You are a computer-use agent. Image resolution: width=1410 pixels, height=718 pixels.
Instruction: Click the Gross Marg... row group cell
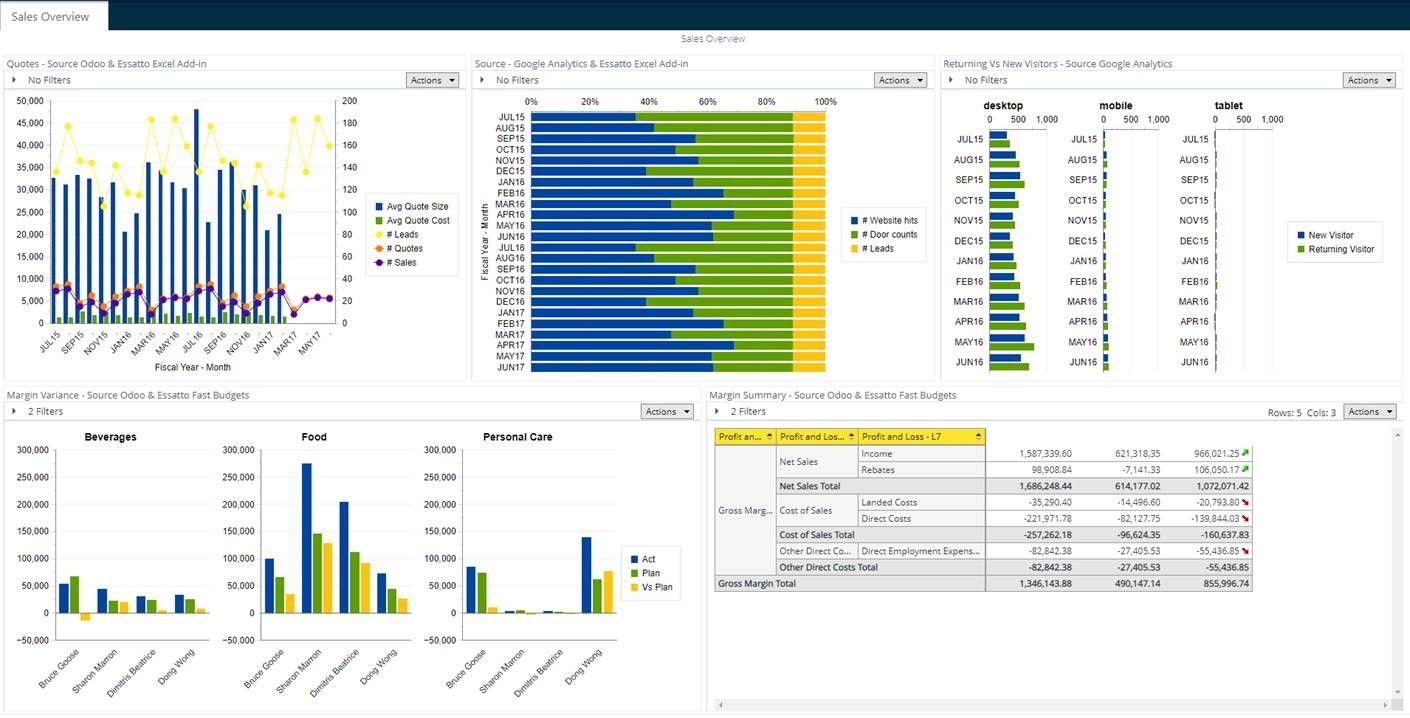click(x=746, y=510)
